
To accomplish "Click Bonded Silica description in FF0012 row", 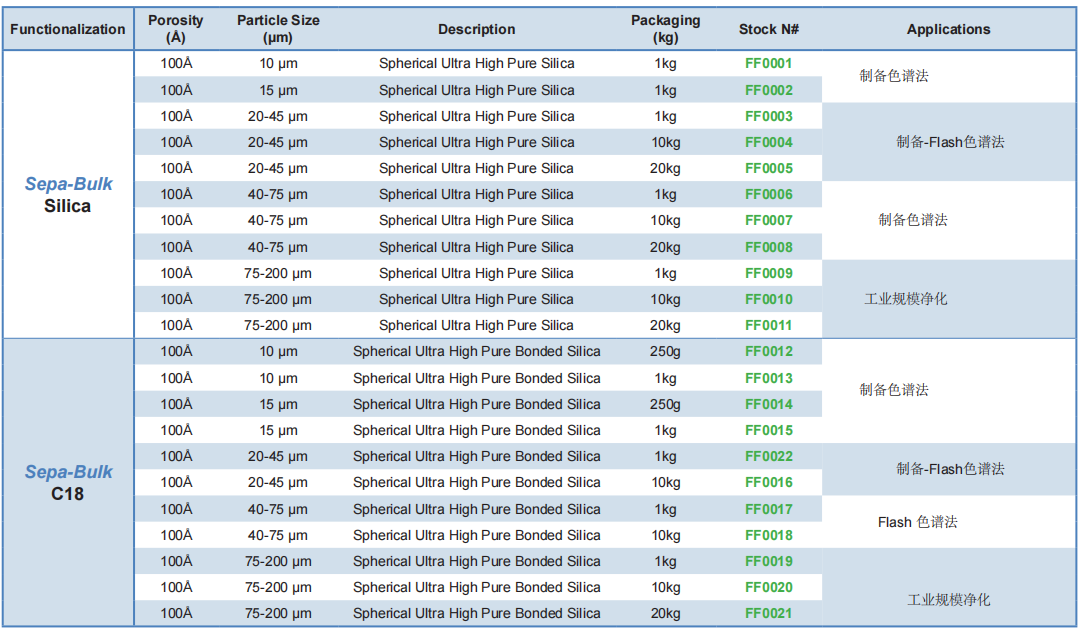I will pos(477,352).
